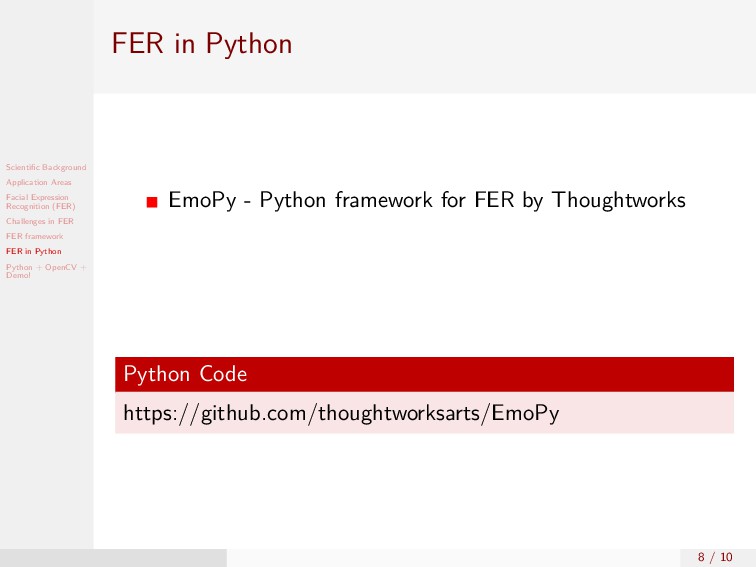Screen dimensions: 756x567
Task: Select the word EmoPy in the bullet line
Action: click(202, 200)
